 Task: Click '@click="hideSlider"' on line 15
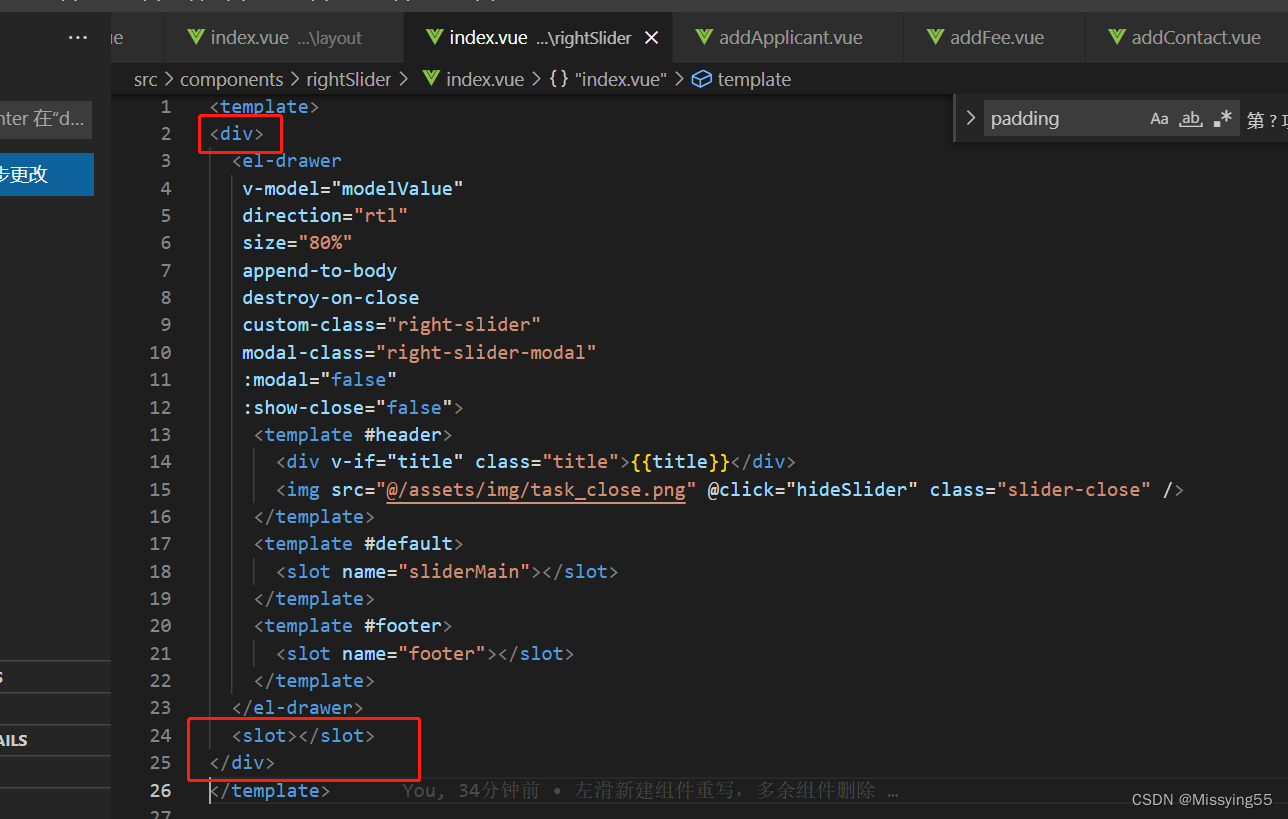(813, 489)
